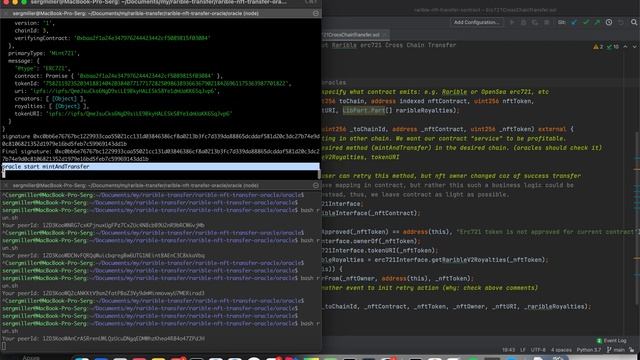The height and width of the screenshot is (360, 640).
Task: Click the 'royalties: [ [Object] ]' line
Action: (x=52, y=106)
